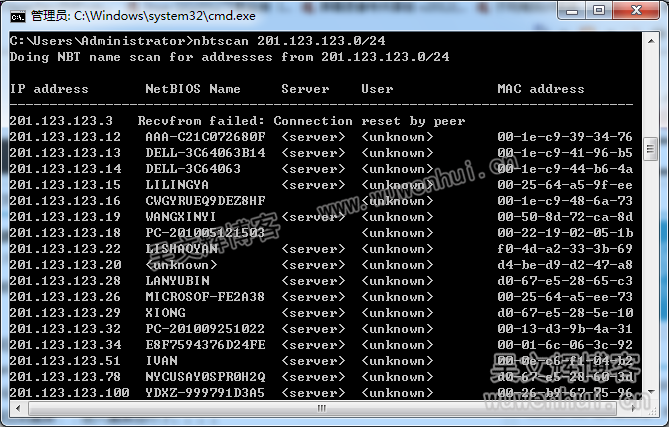
Task: Click the 'NetBIOS Name' column header text
Action: [x=193, y=89]
